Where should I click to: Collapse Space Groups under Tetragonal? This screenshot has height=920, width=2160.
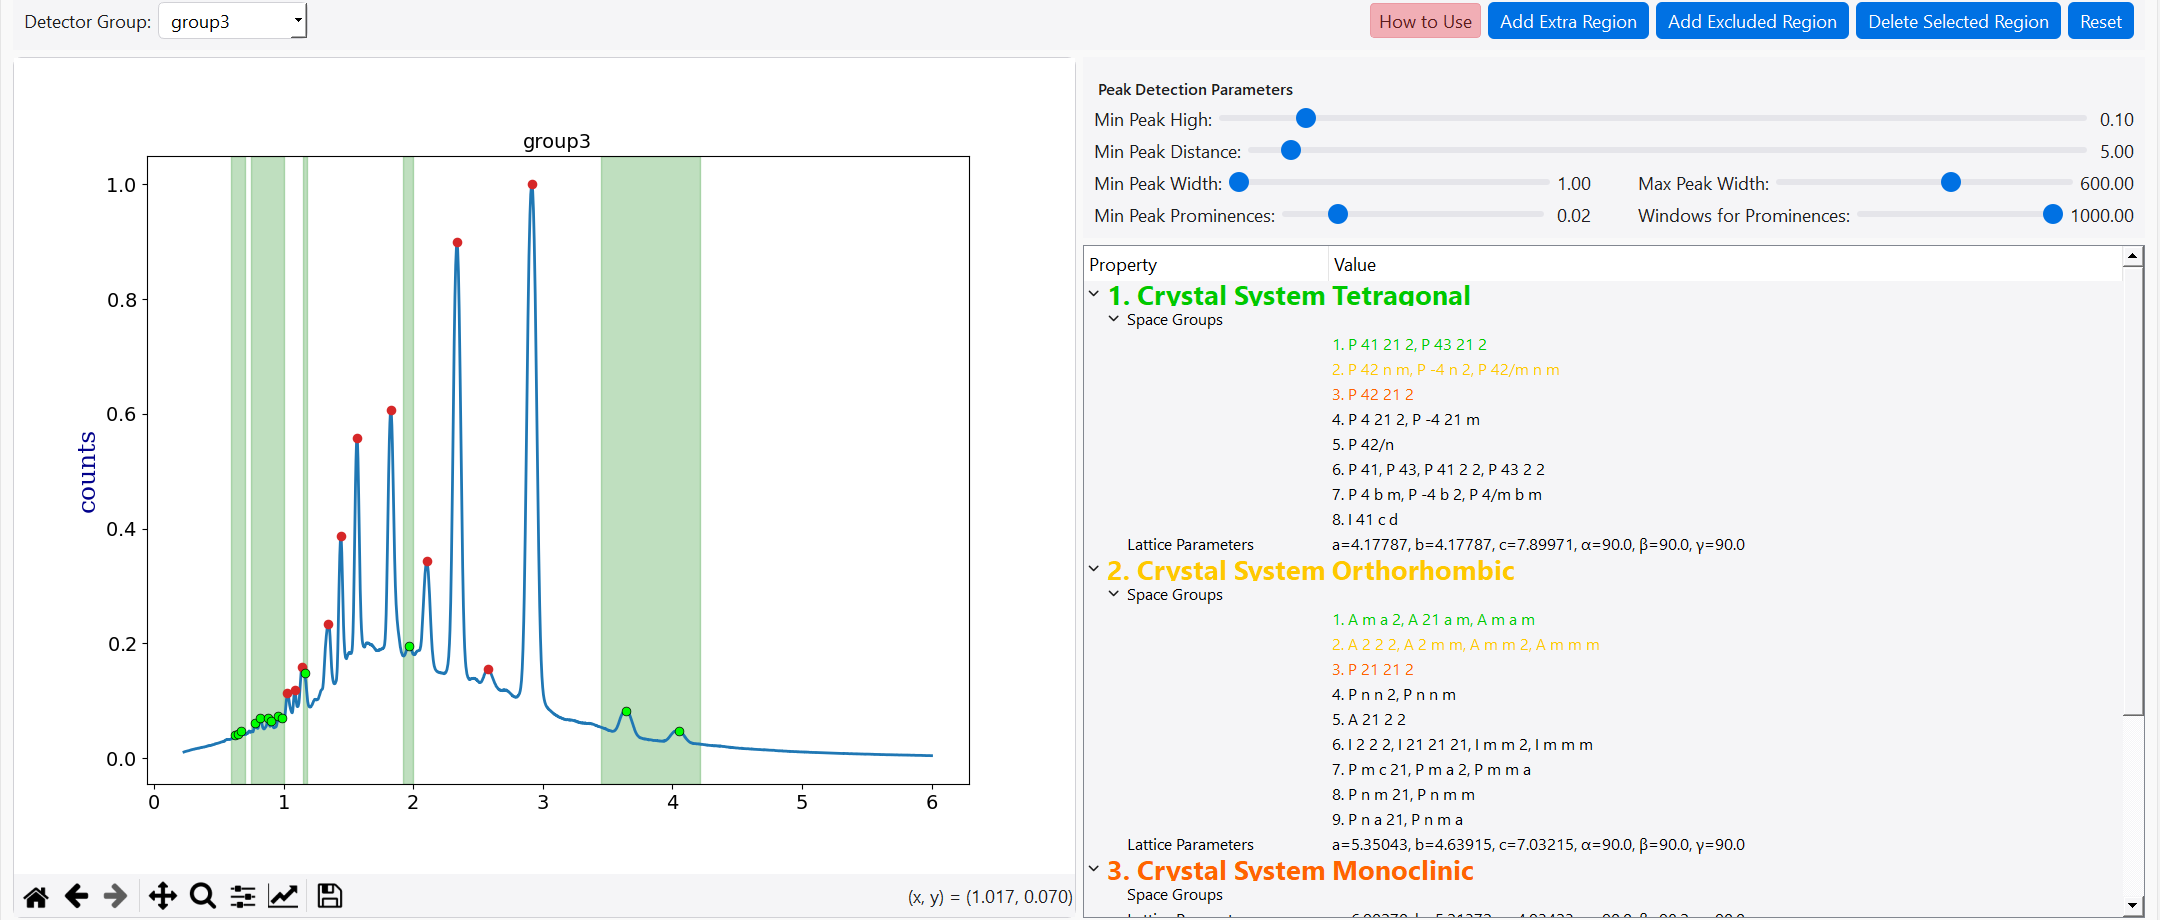tap(1113, 319)
